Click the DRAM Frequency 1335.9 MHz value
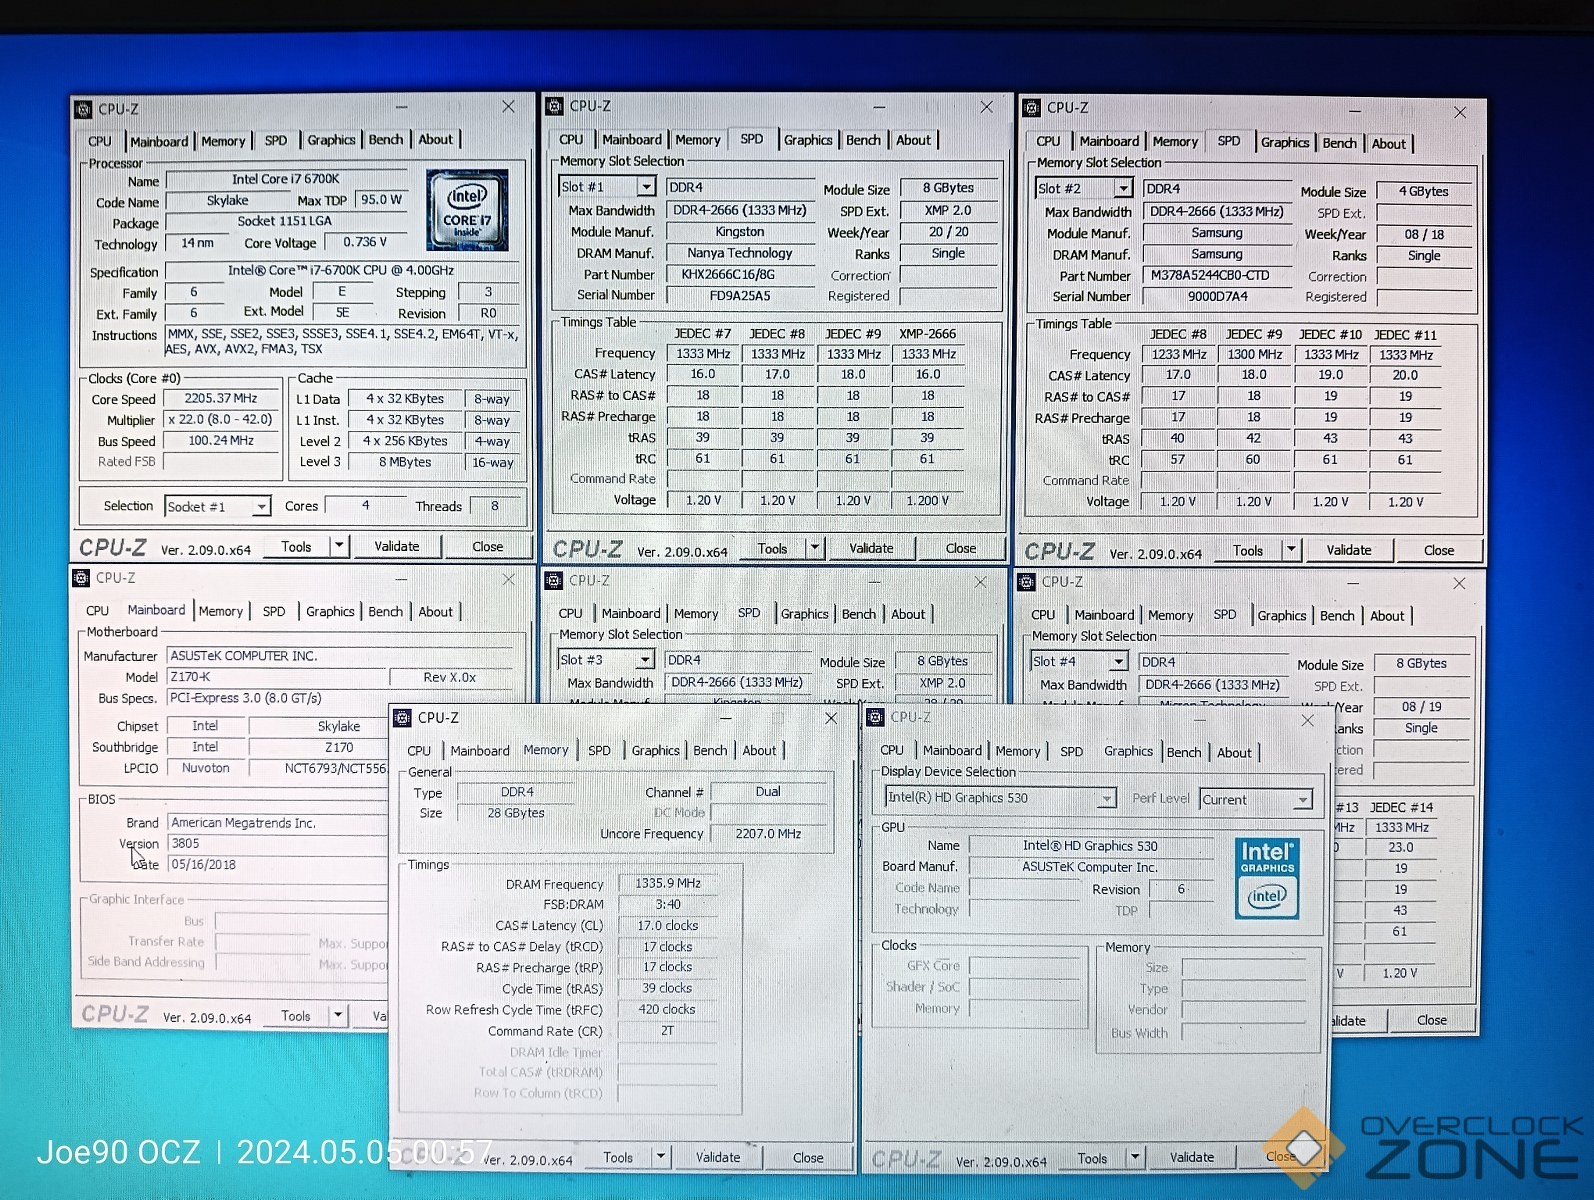1594x1200 pixels. pyautogui.click(x=668, y=883)
